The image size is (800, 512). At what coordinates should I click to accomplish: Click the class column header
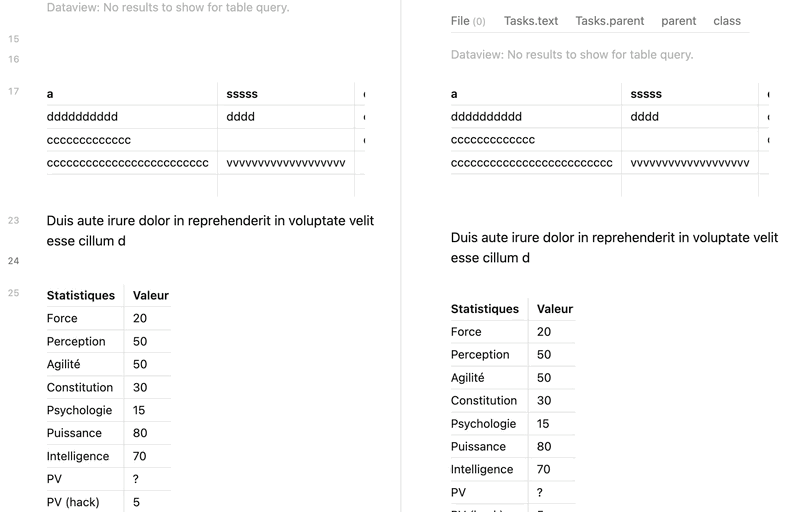pos(727,21)
